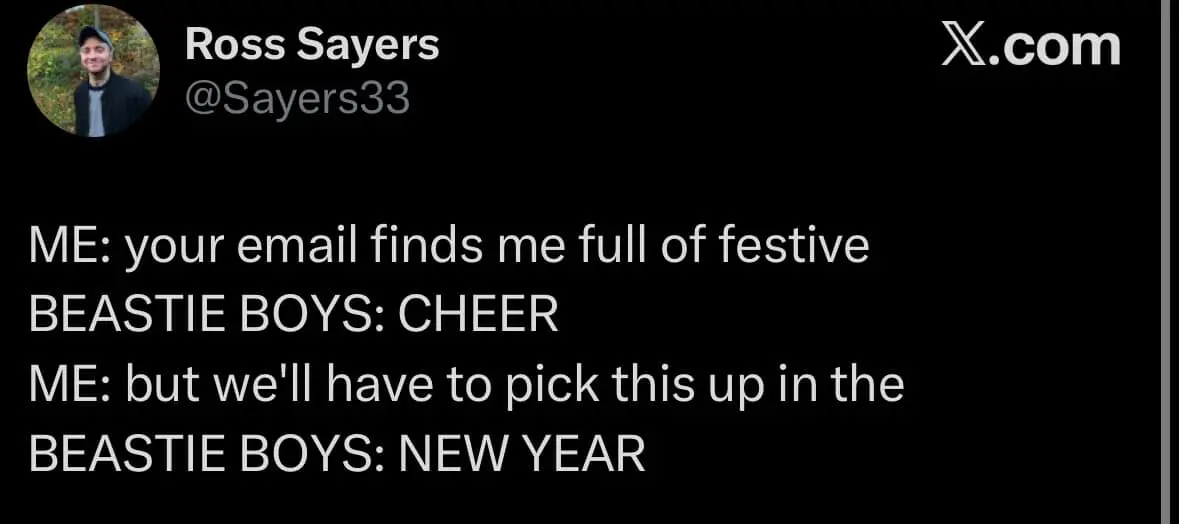1179x524 pixels.
Task: Click the word "CHEER"
Action: coord(478,316)
